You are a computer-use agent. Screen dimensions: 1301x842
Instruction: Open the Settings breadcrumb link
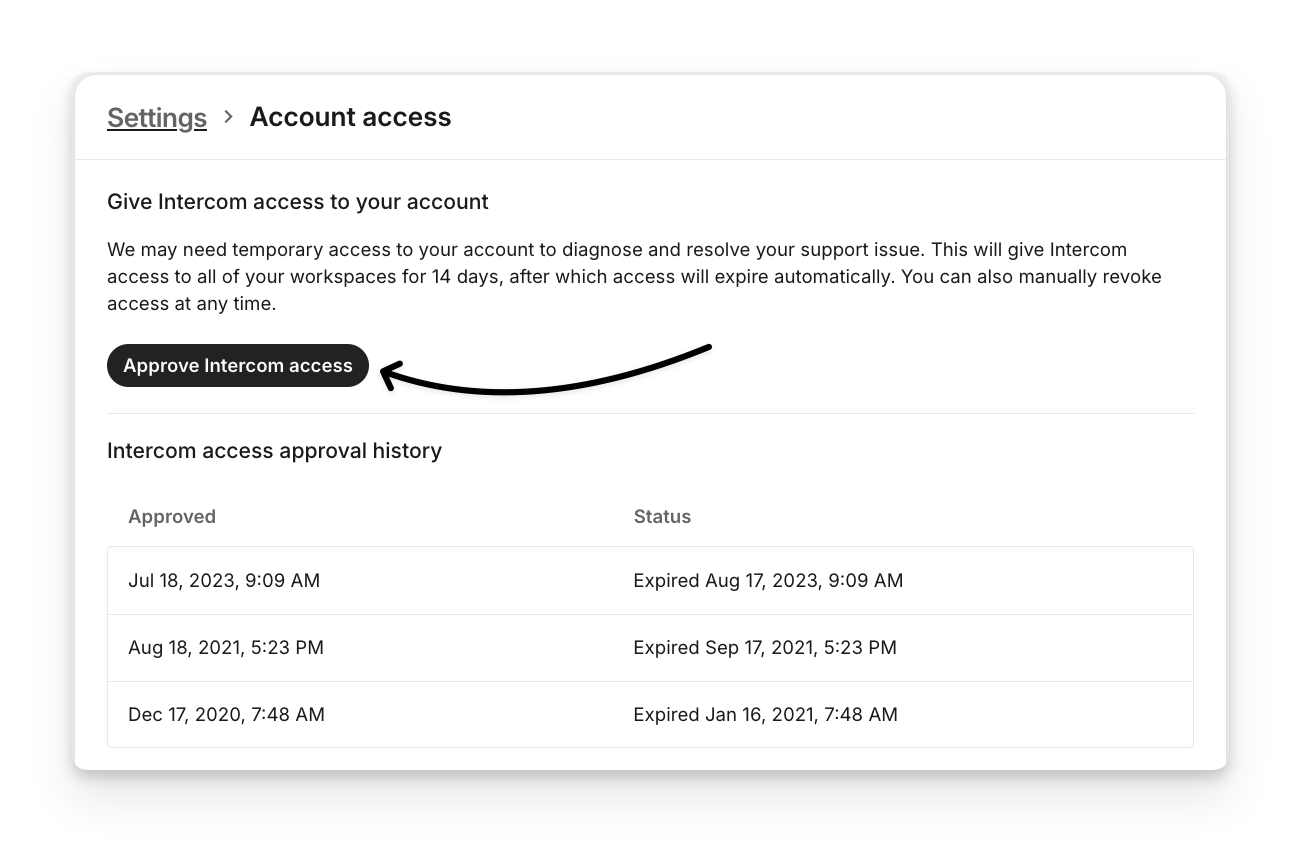[x=157, y=118]
